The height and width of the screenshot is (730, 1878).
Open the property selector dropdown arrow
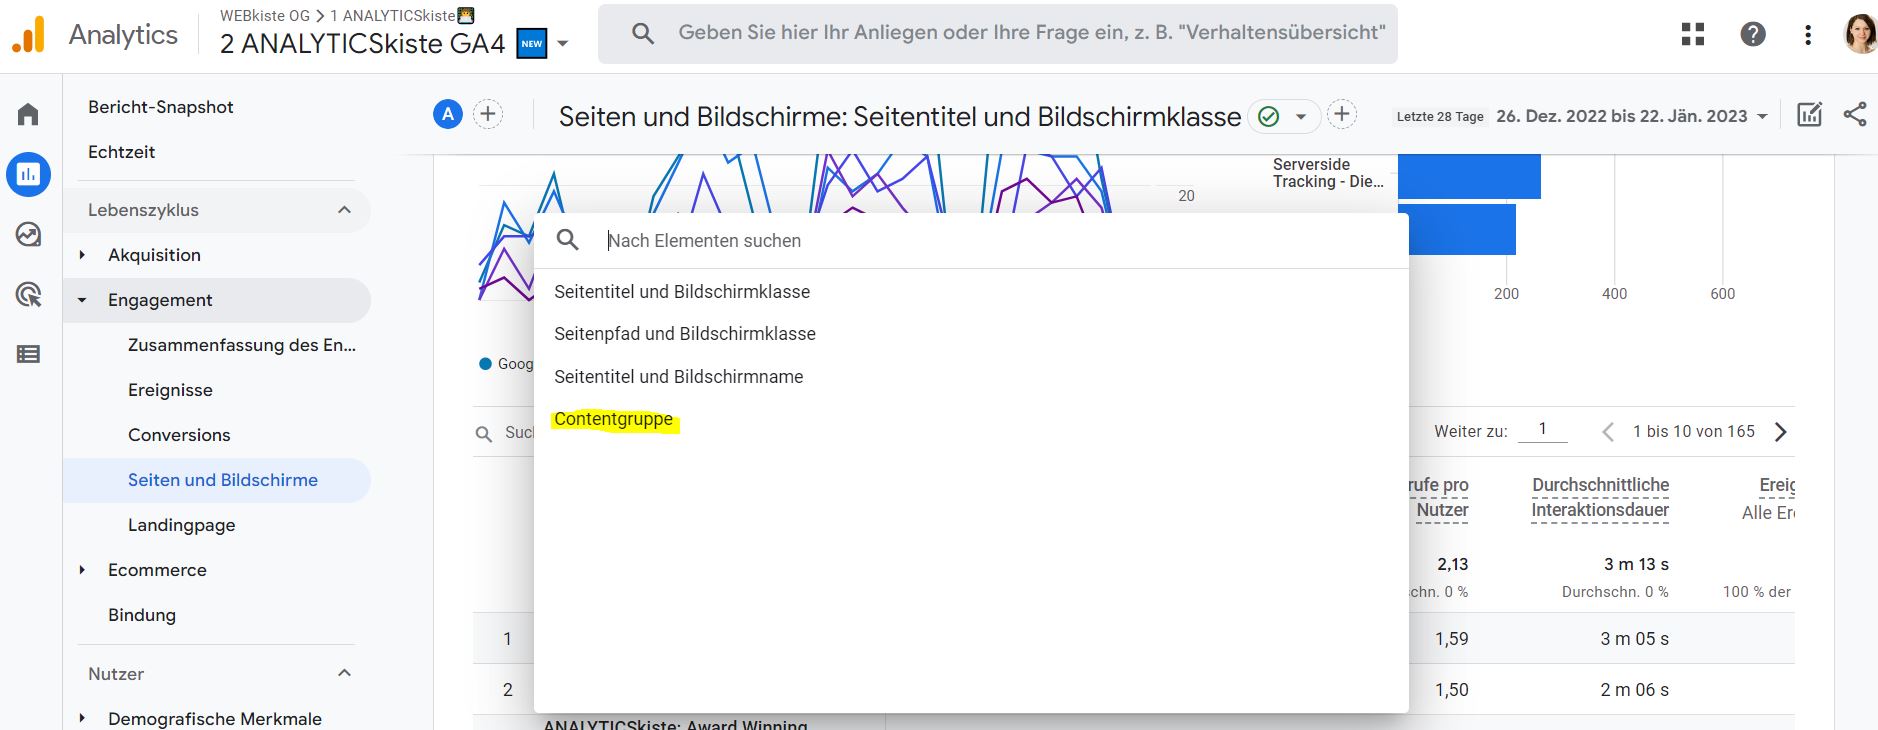(x=563, y=44)
